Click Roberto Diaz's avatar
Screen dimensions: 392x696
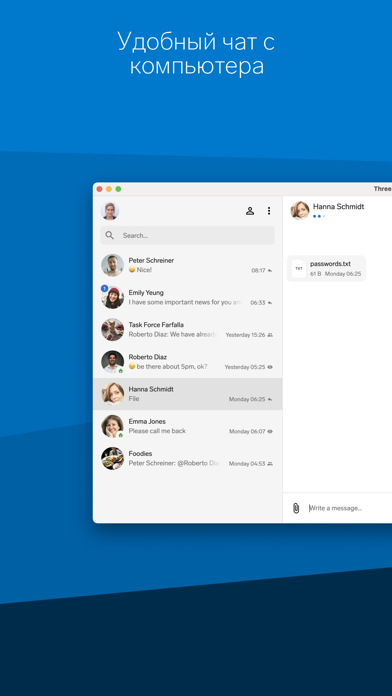112,362
